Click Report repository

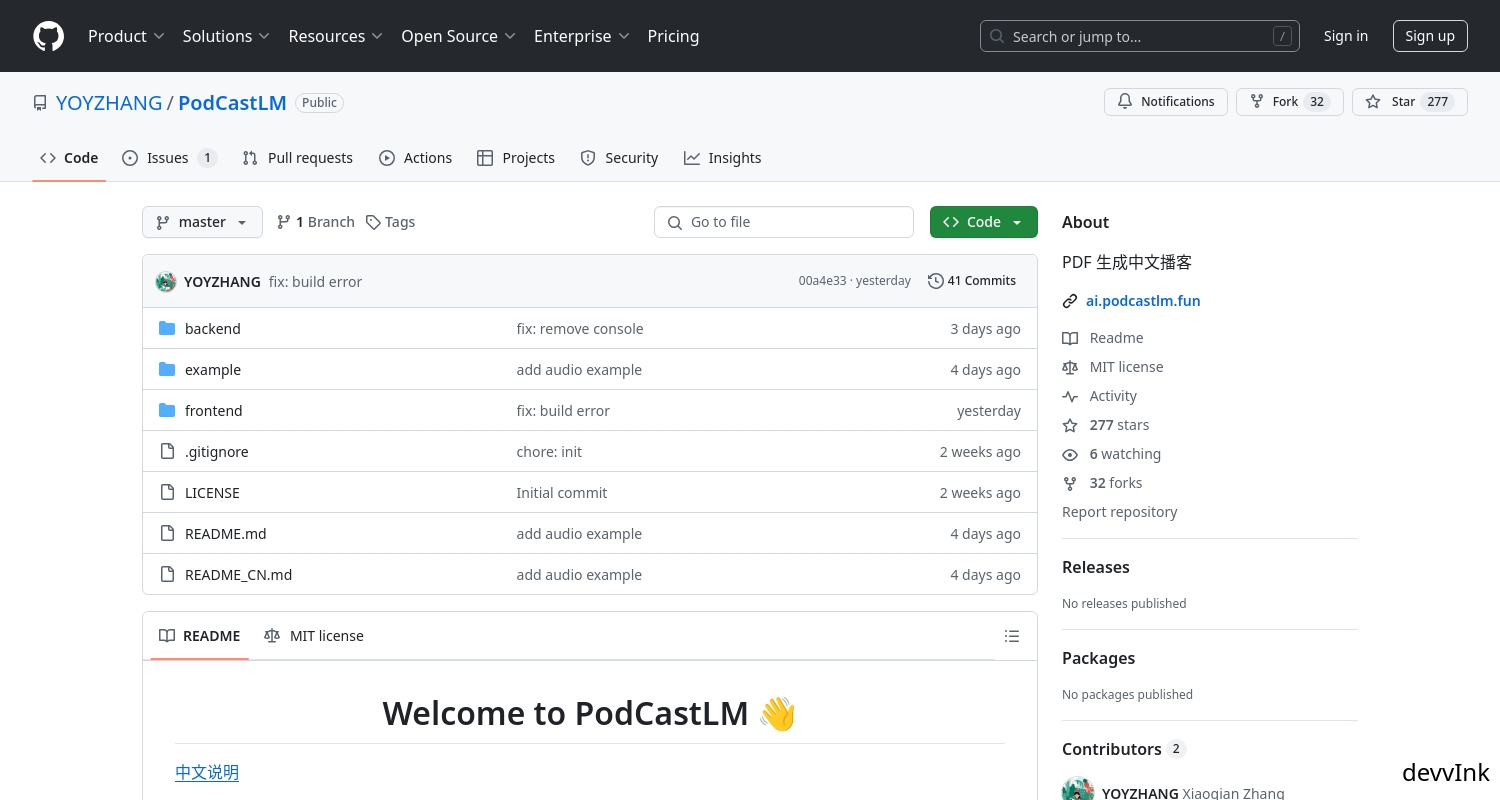[1119, 512]
